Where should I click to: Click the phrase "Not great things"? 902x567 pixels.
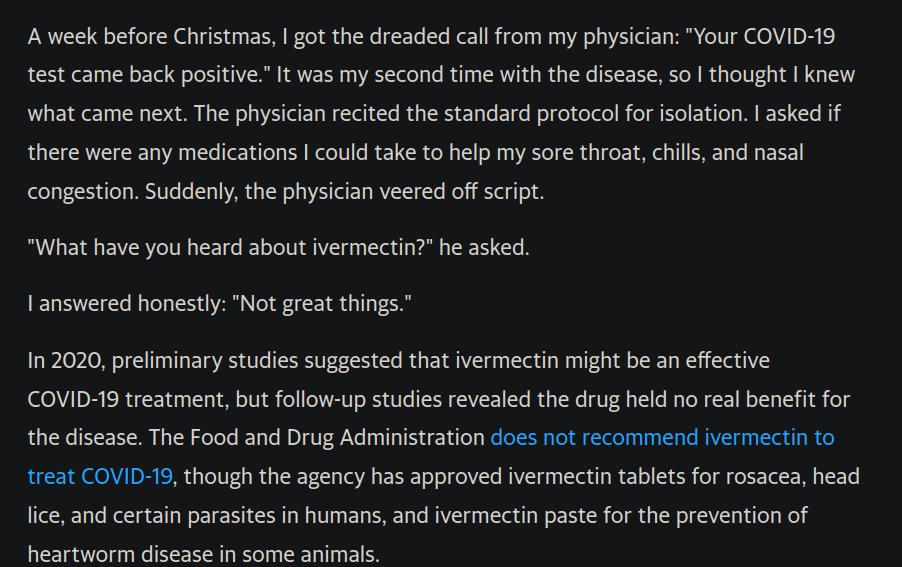(x=322, y=304)
